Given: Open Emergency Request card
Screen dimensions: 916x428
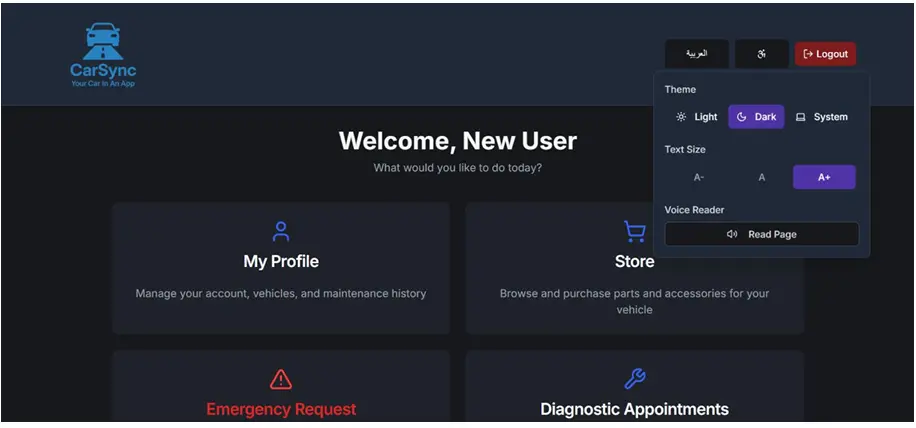Looking at the screenshot, I should (281, 386).
